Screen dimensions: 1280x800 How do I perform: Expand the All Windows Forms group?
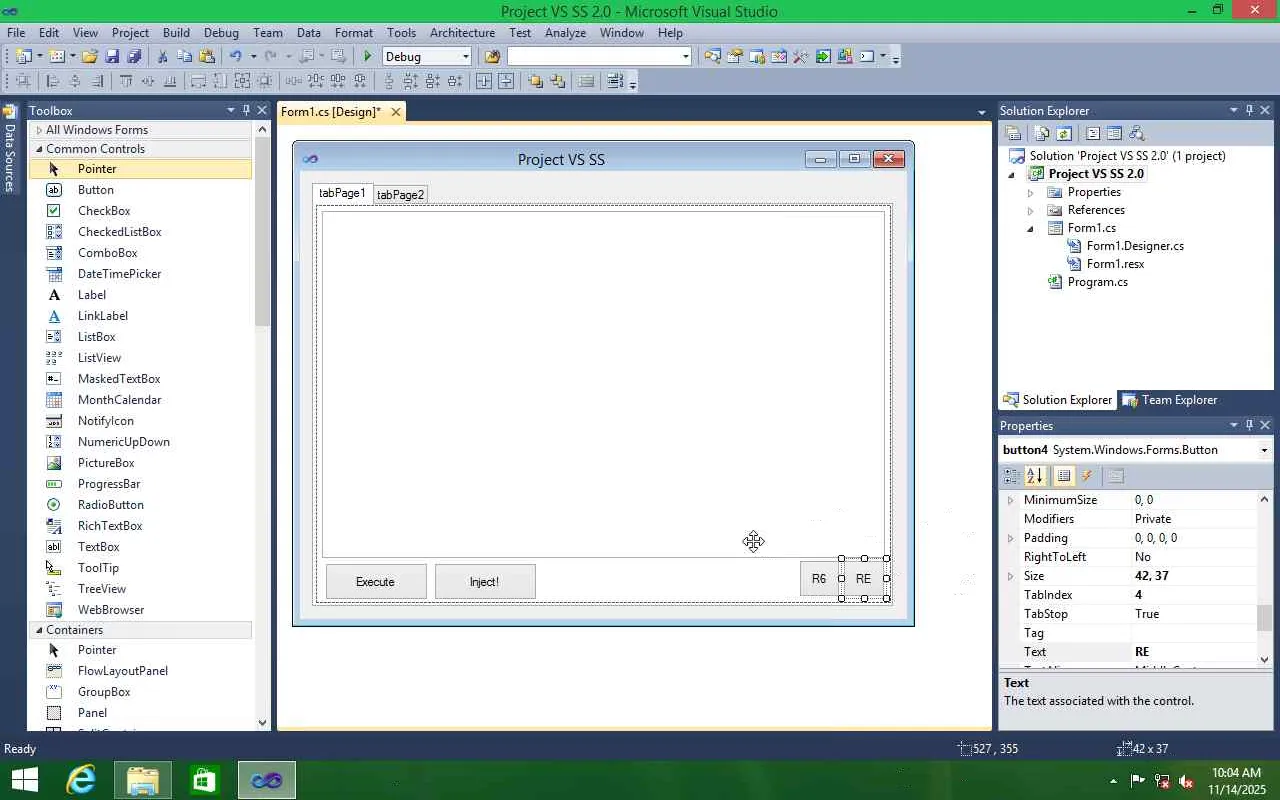(x=39, y=130)
